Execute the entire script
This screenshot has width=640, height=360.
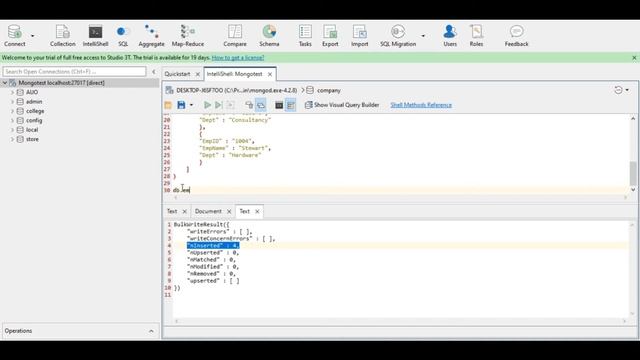tap(207, 105)
